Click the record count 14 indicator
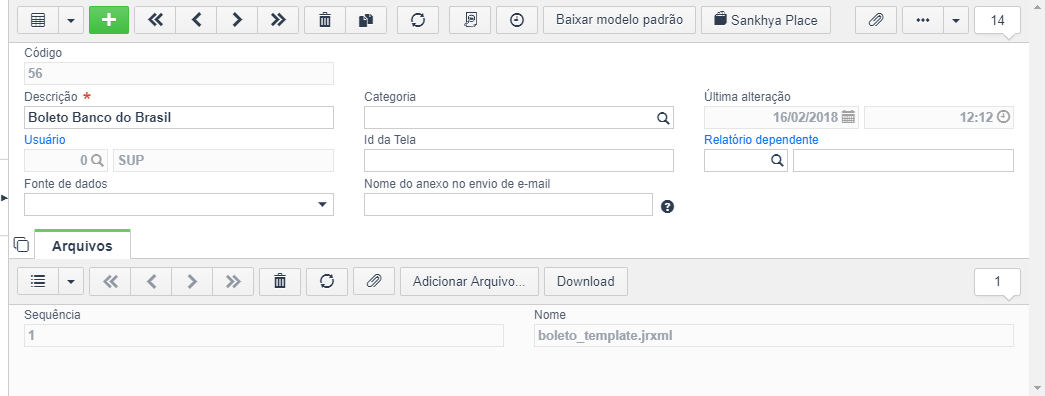 click(x=997, y=20)
